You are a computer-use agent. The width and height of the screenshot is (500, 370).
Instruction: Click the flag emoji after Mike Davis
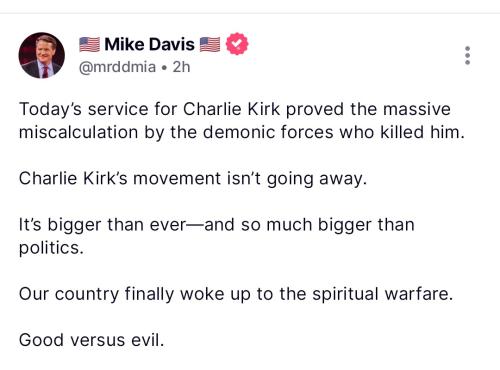pyautogui.click(x=210, y=44)
